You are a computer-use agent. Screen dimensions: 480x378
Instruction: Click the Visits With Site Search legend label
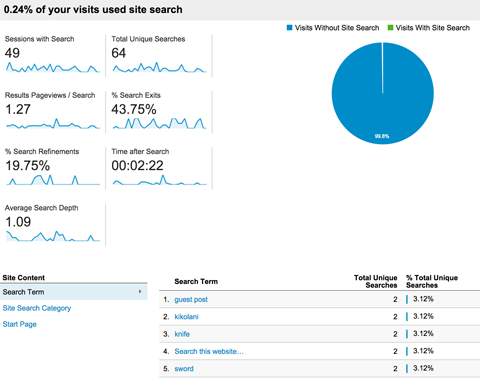pos(433,28)
